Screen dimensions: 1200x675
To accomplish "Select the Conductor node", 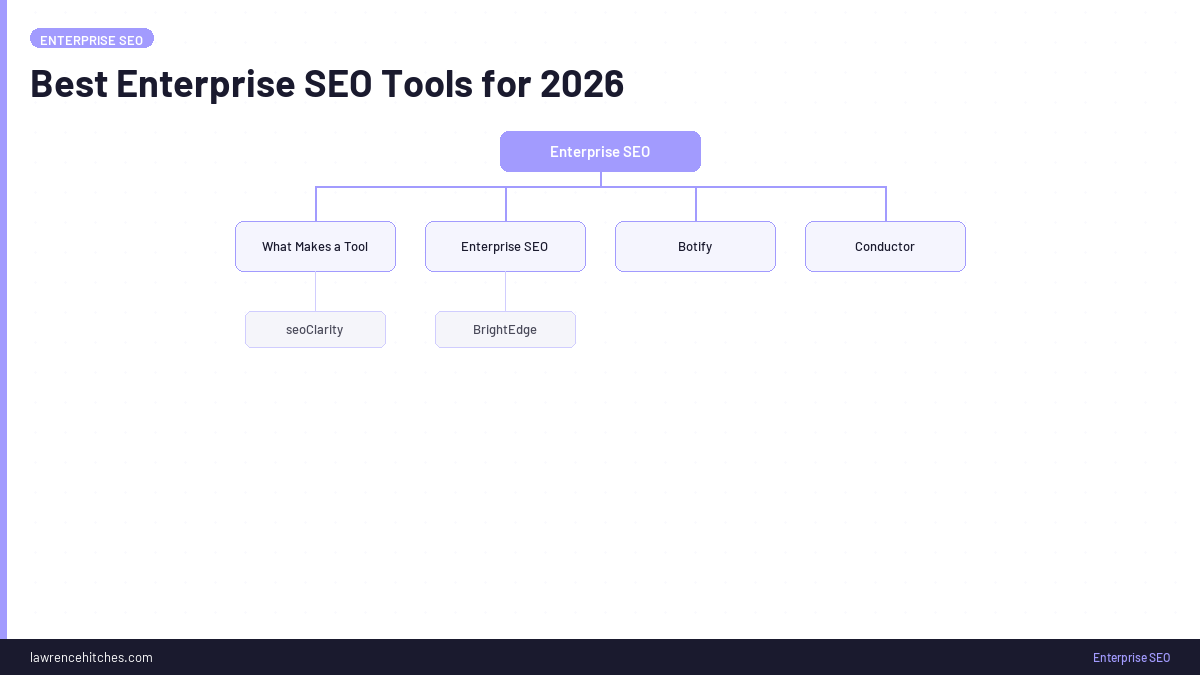I will 885,247.
